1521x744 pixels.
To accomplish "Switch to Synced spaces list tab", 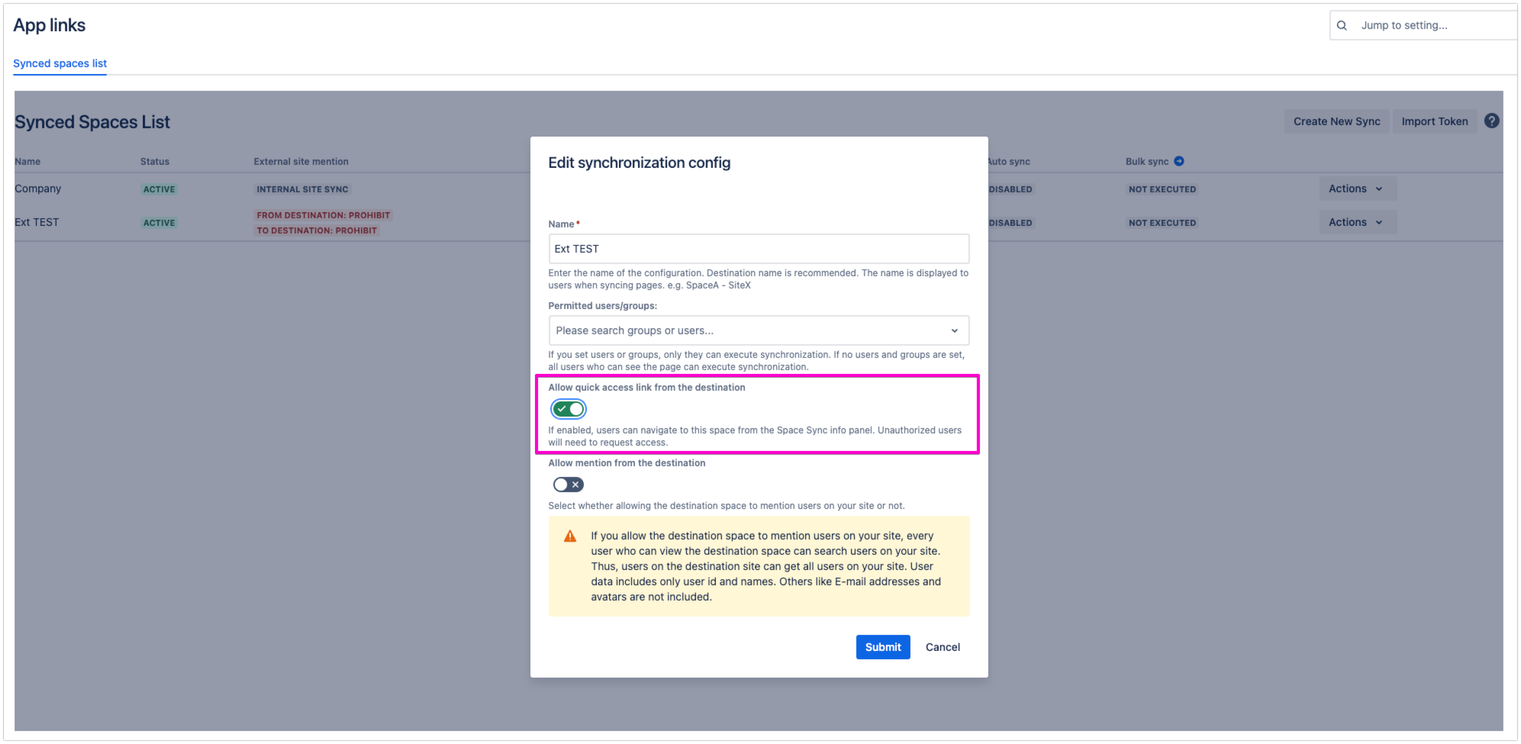I will coord(60,64).
